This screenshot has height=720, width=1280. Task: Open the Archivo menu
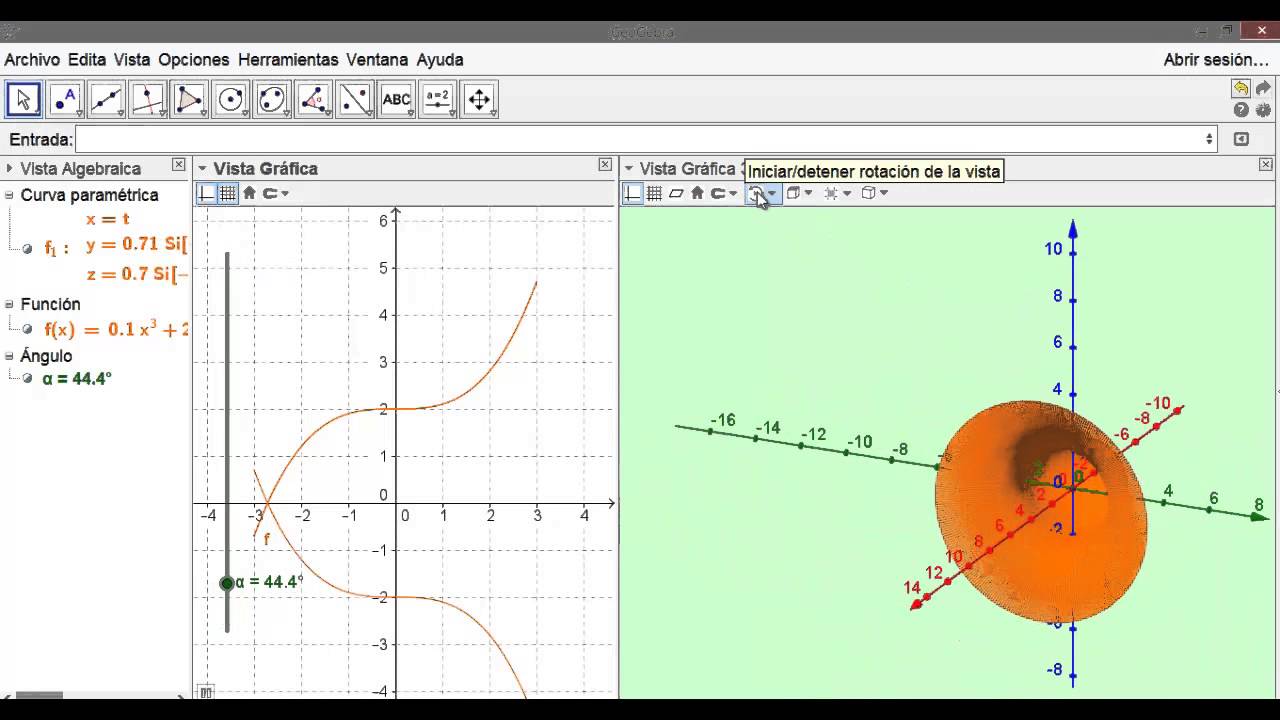pos(32,60)
